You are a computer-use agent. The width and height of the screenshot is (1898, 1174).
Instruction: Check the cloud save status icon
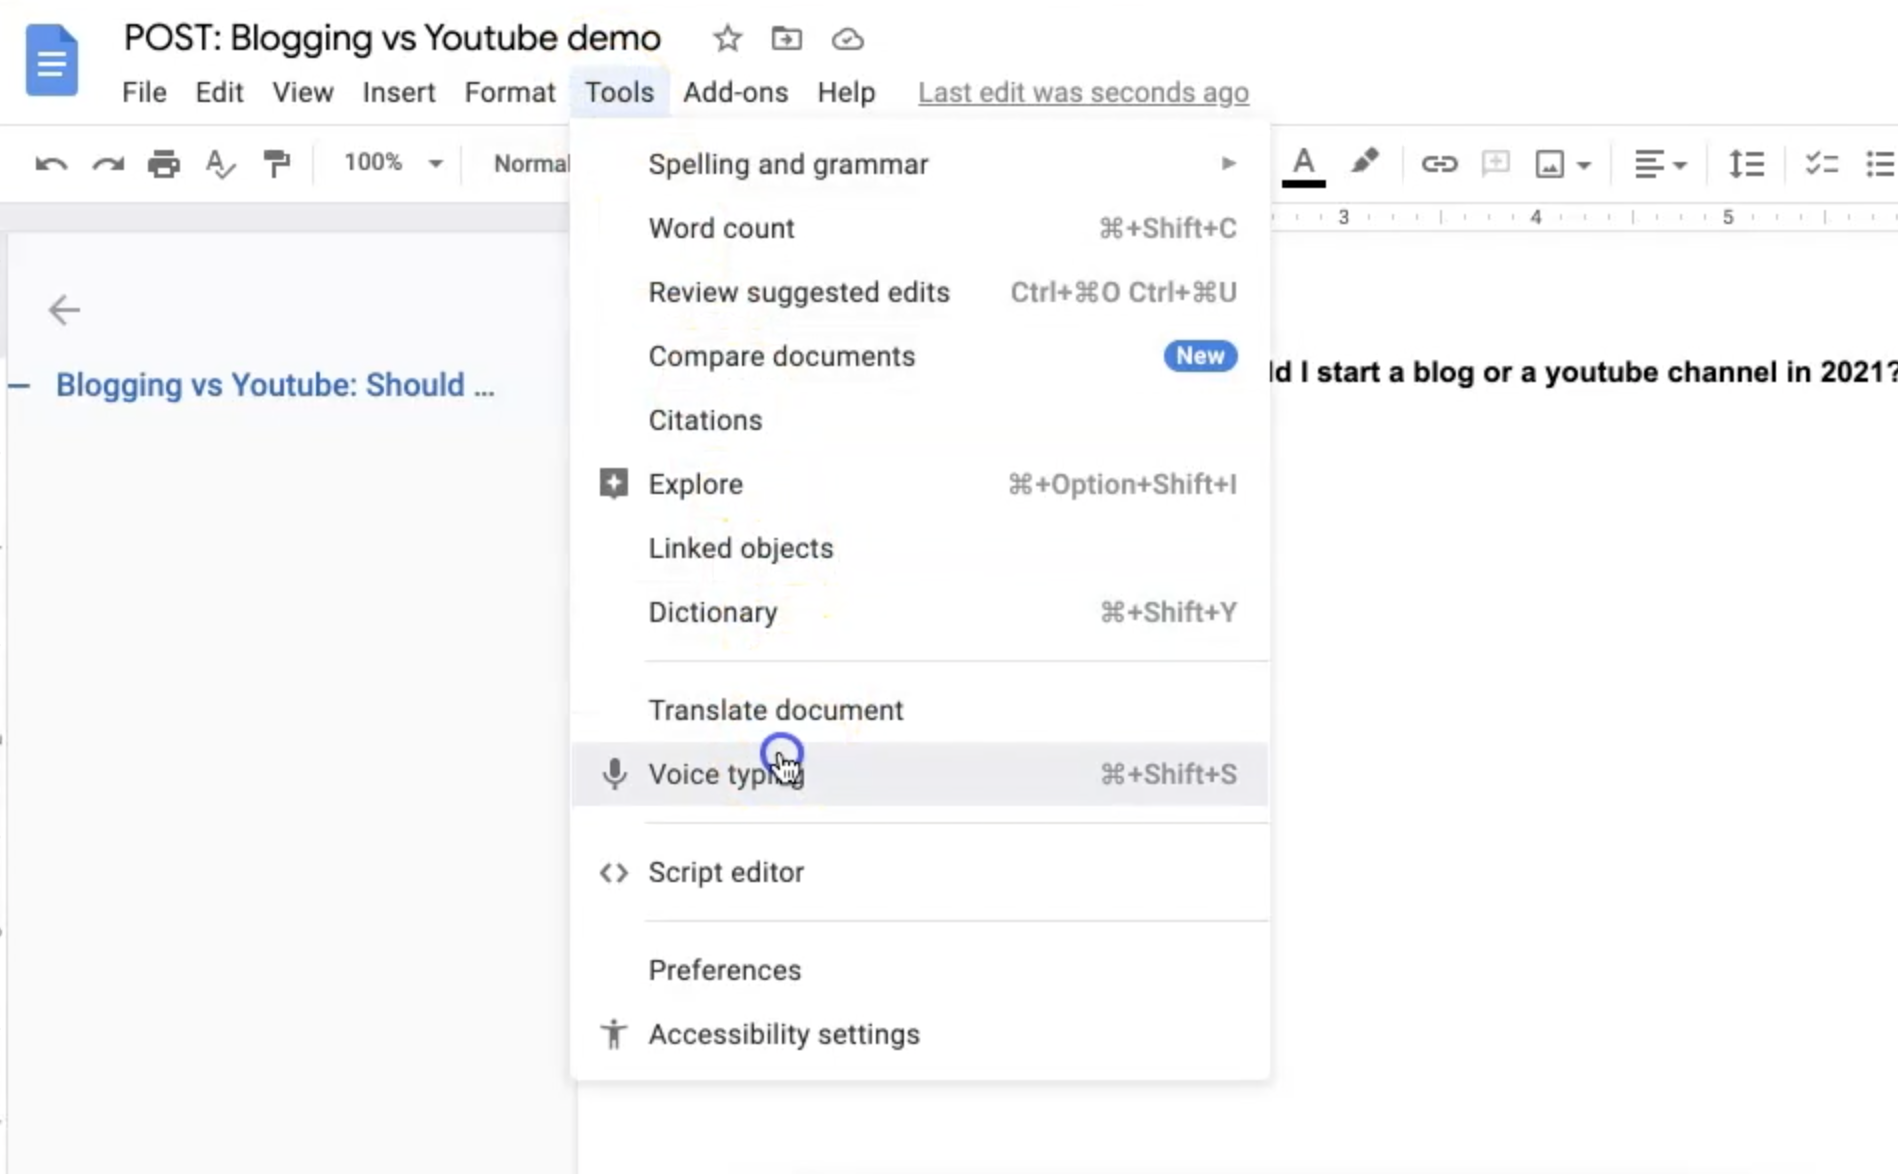(847, 39)
